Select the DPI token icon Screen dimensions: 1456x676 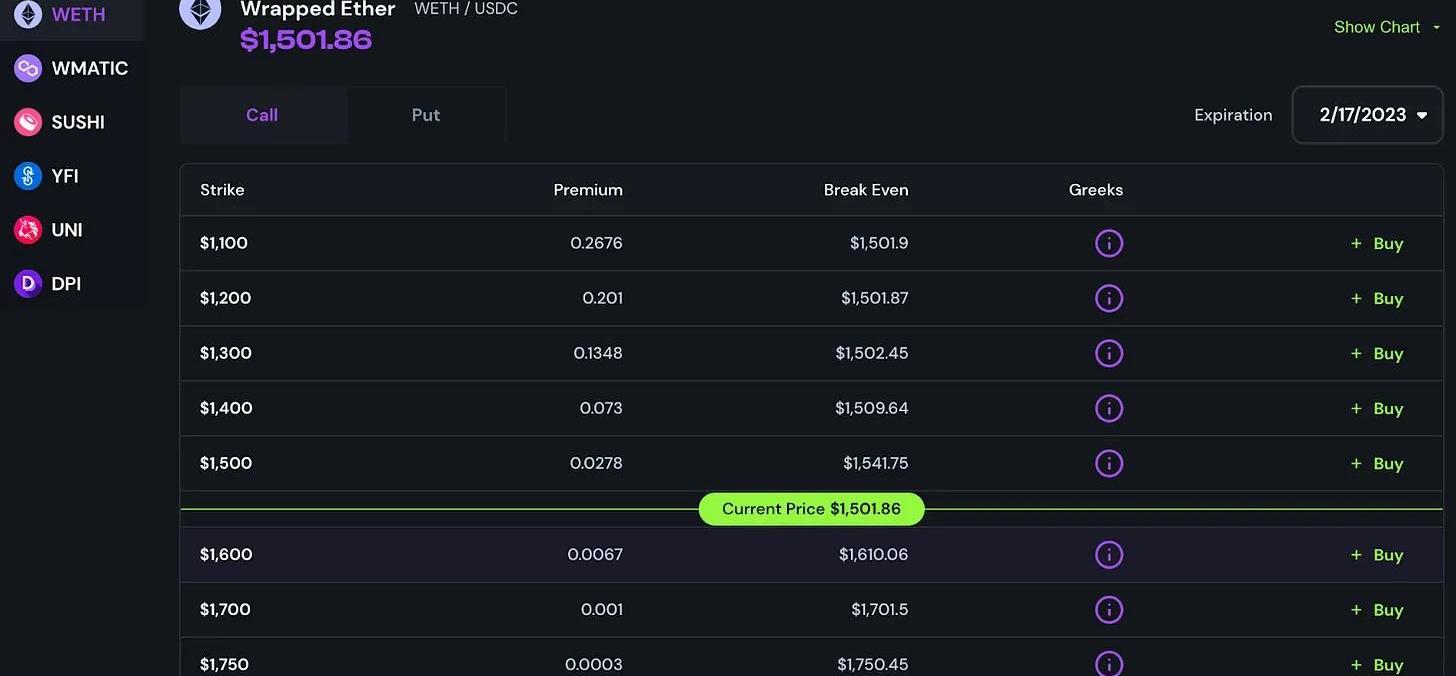click(27, 284)
